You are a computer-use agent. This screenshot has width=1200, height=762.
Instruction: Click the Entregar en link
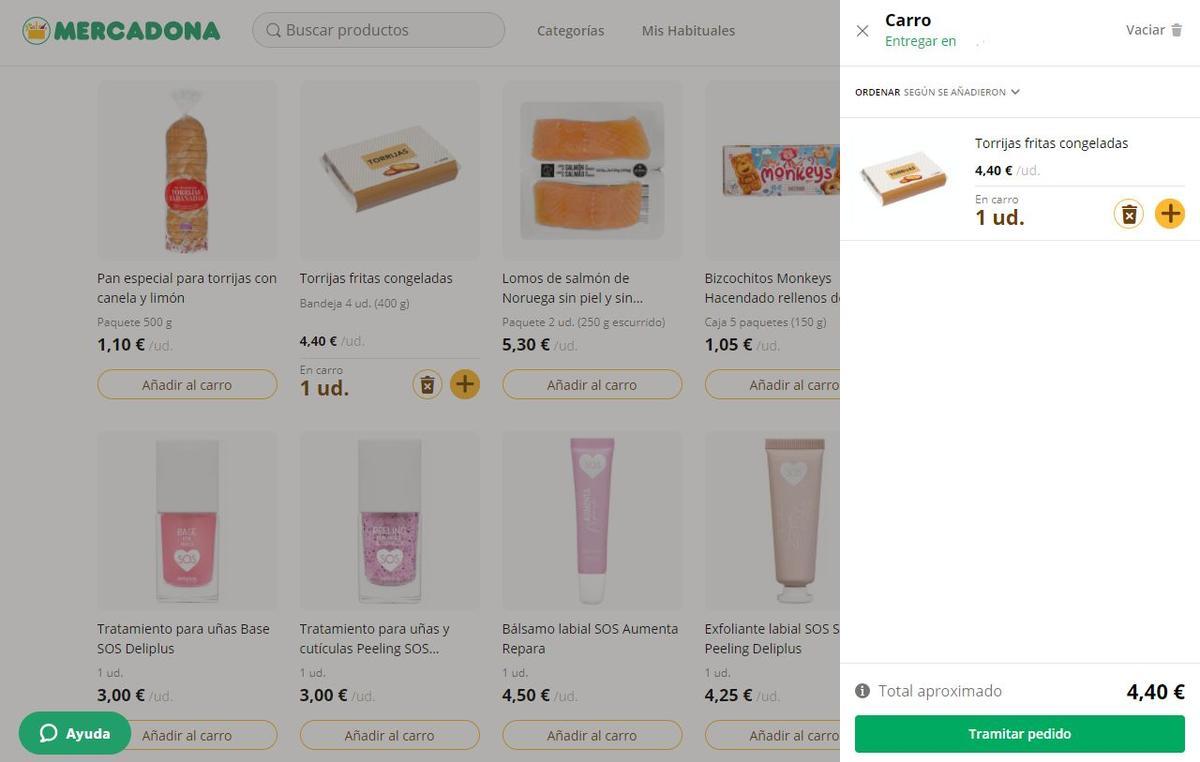[x=919, y=40]
